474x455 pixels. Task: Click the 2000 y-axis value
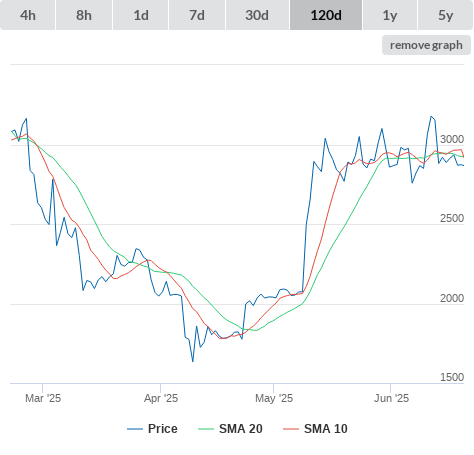point(452,298)
